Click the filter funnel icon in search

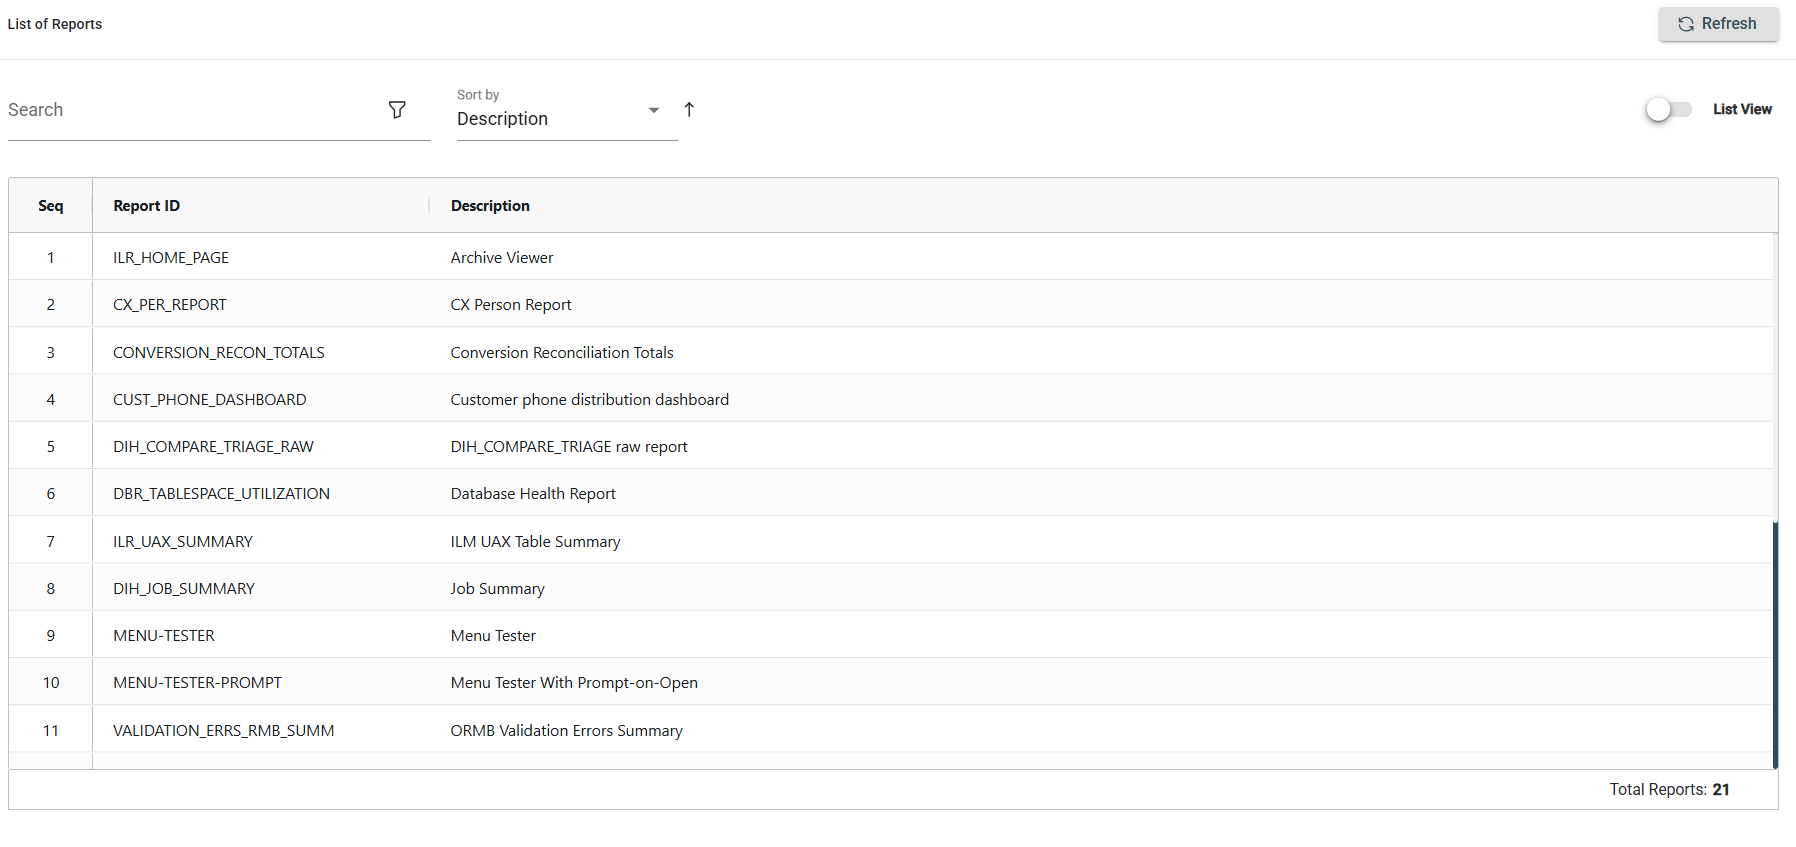point(397,110)
